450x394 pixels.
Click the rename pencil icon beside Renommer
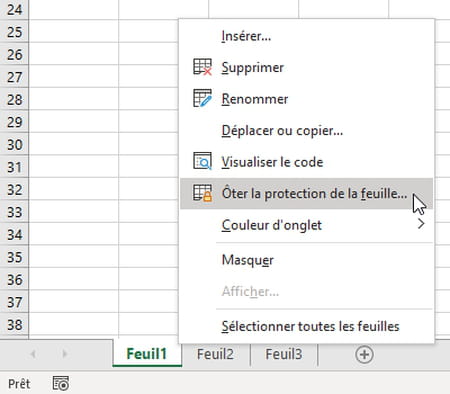point(202,98)
